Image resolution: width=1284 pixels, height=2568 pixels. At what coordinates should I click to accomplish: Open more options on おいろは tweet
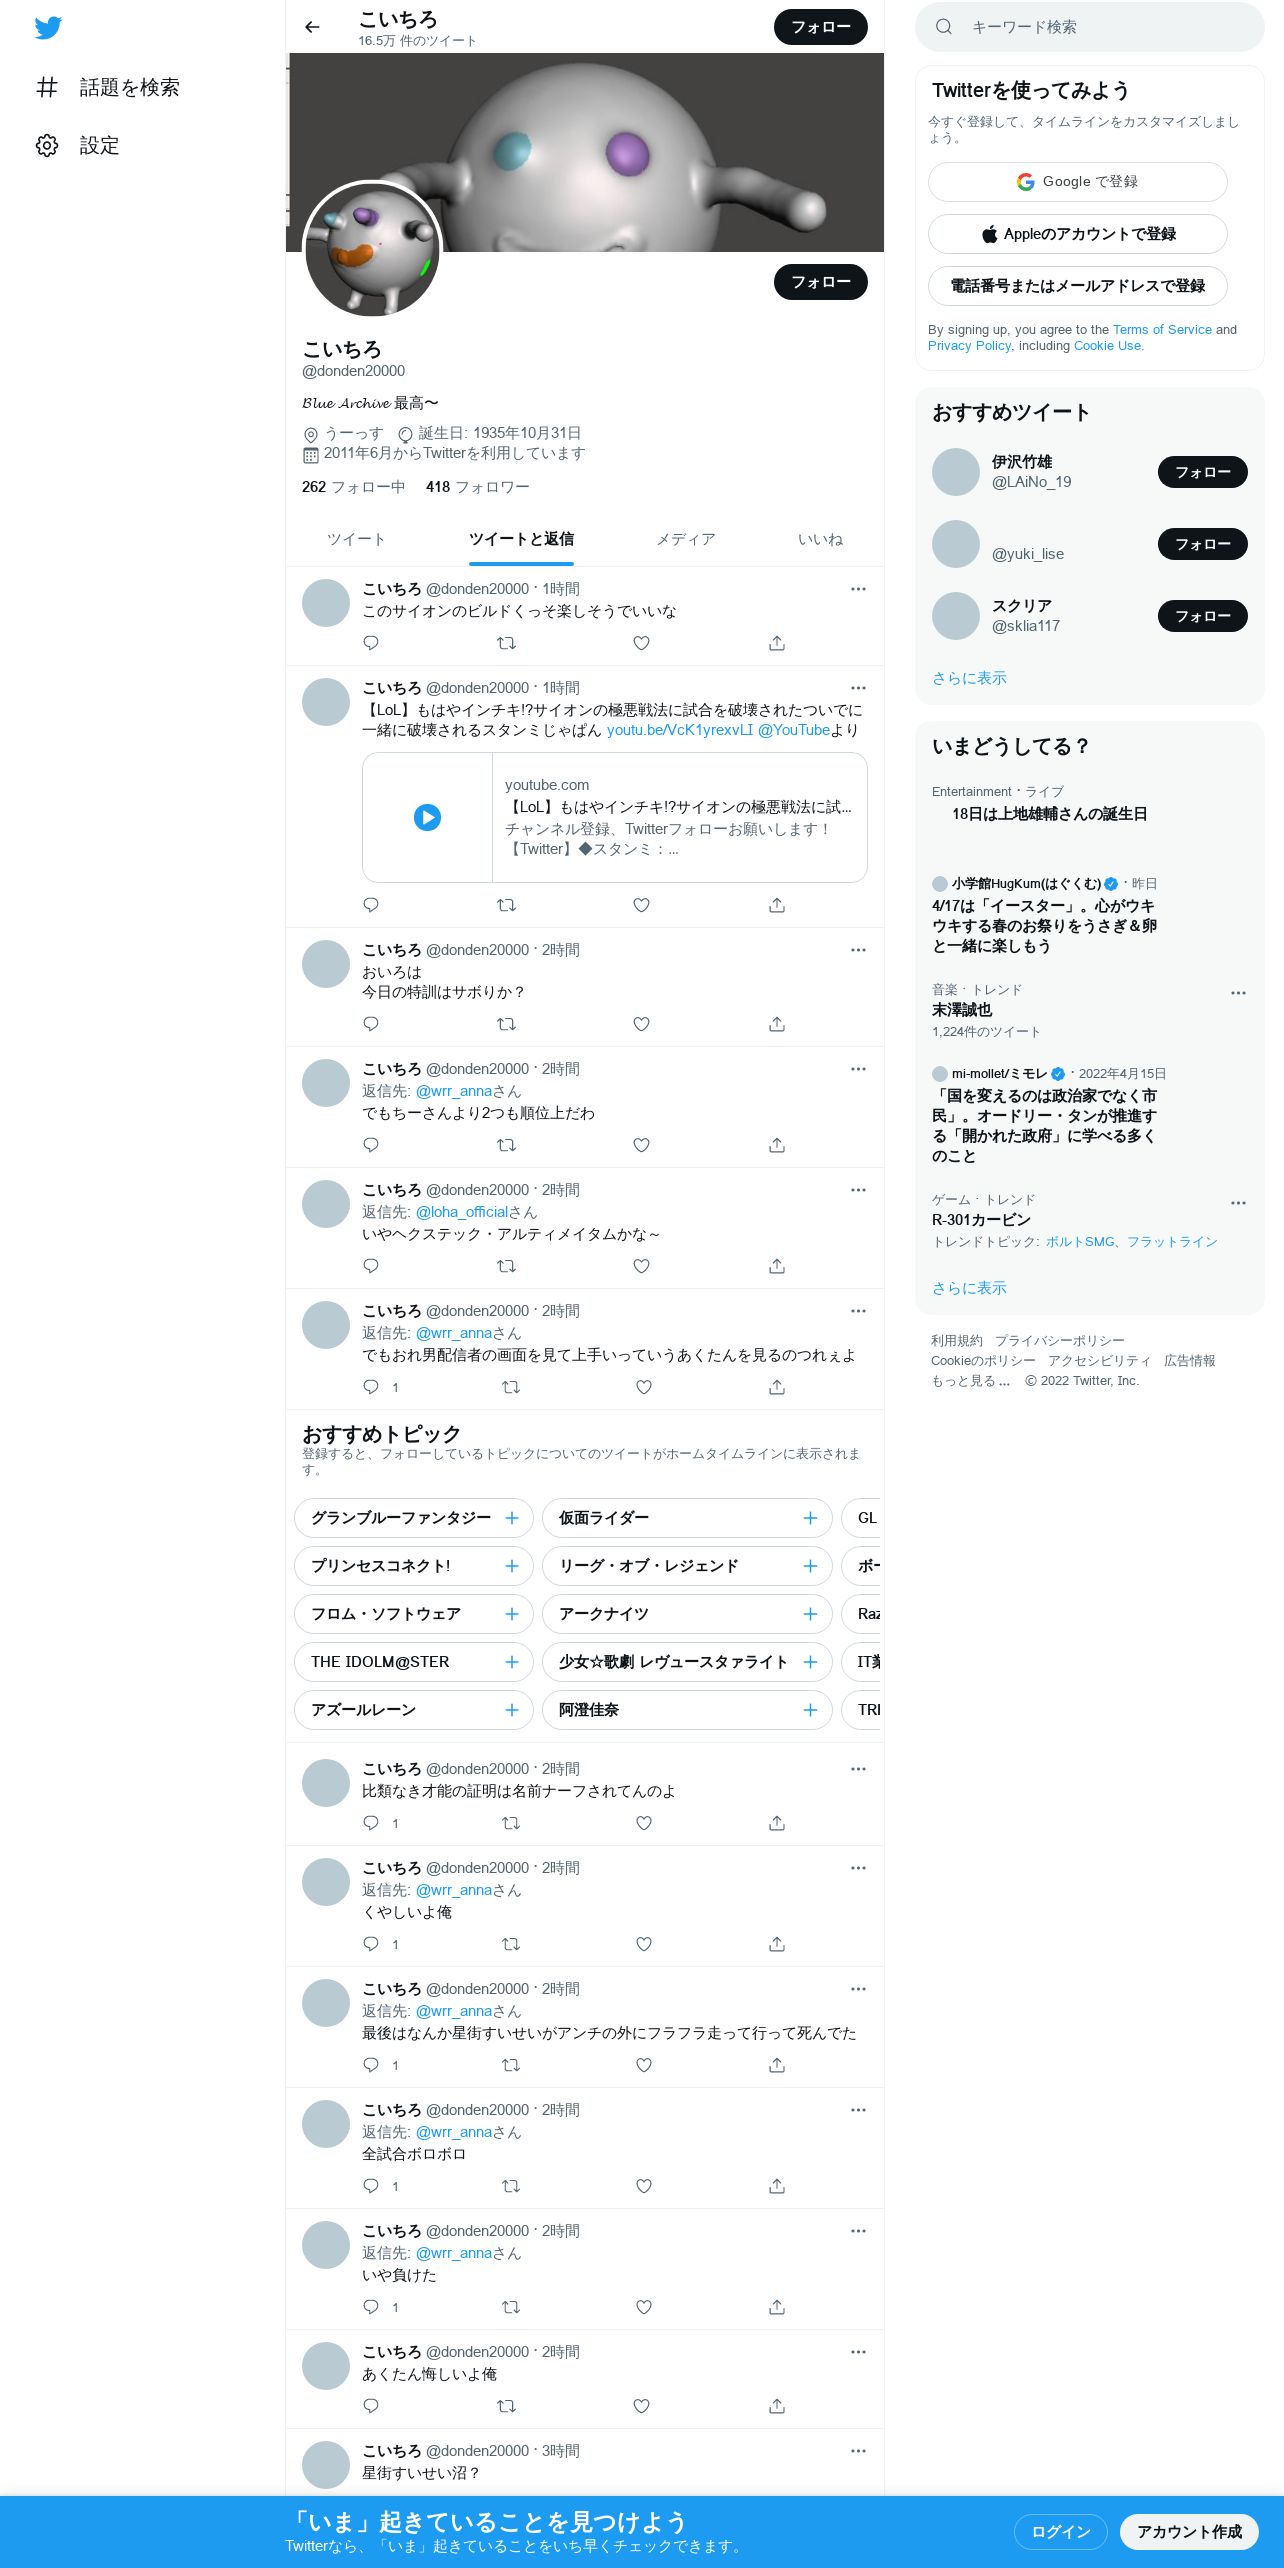click(858, 950)
